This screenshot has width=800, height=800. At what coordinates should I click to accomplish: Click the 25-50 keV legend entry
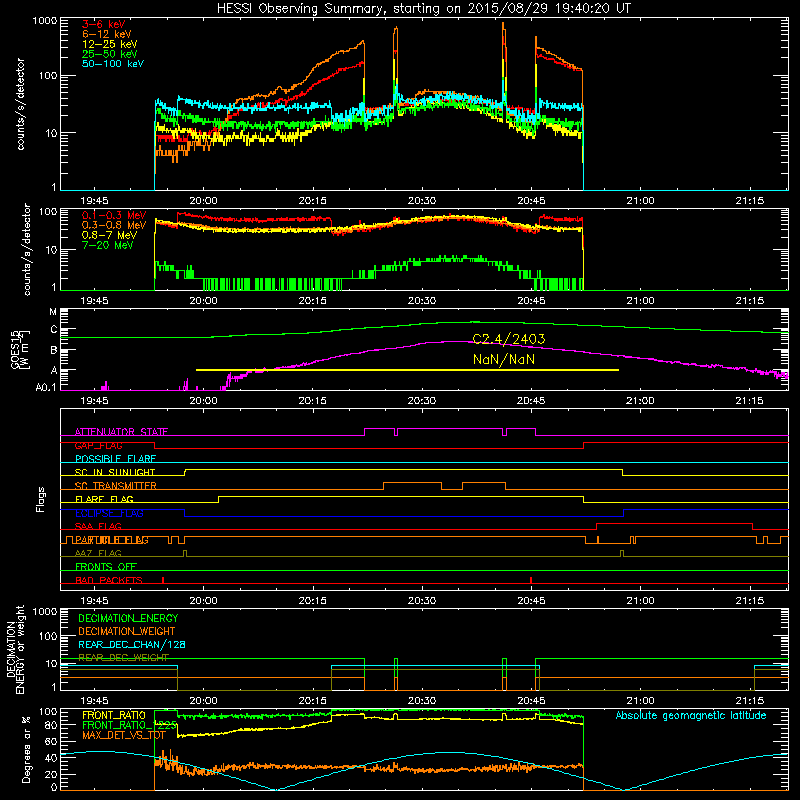tap(109, 54)
